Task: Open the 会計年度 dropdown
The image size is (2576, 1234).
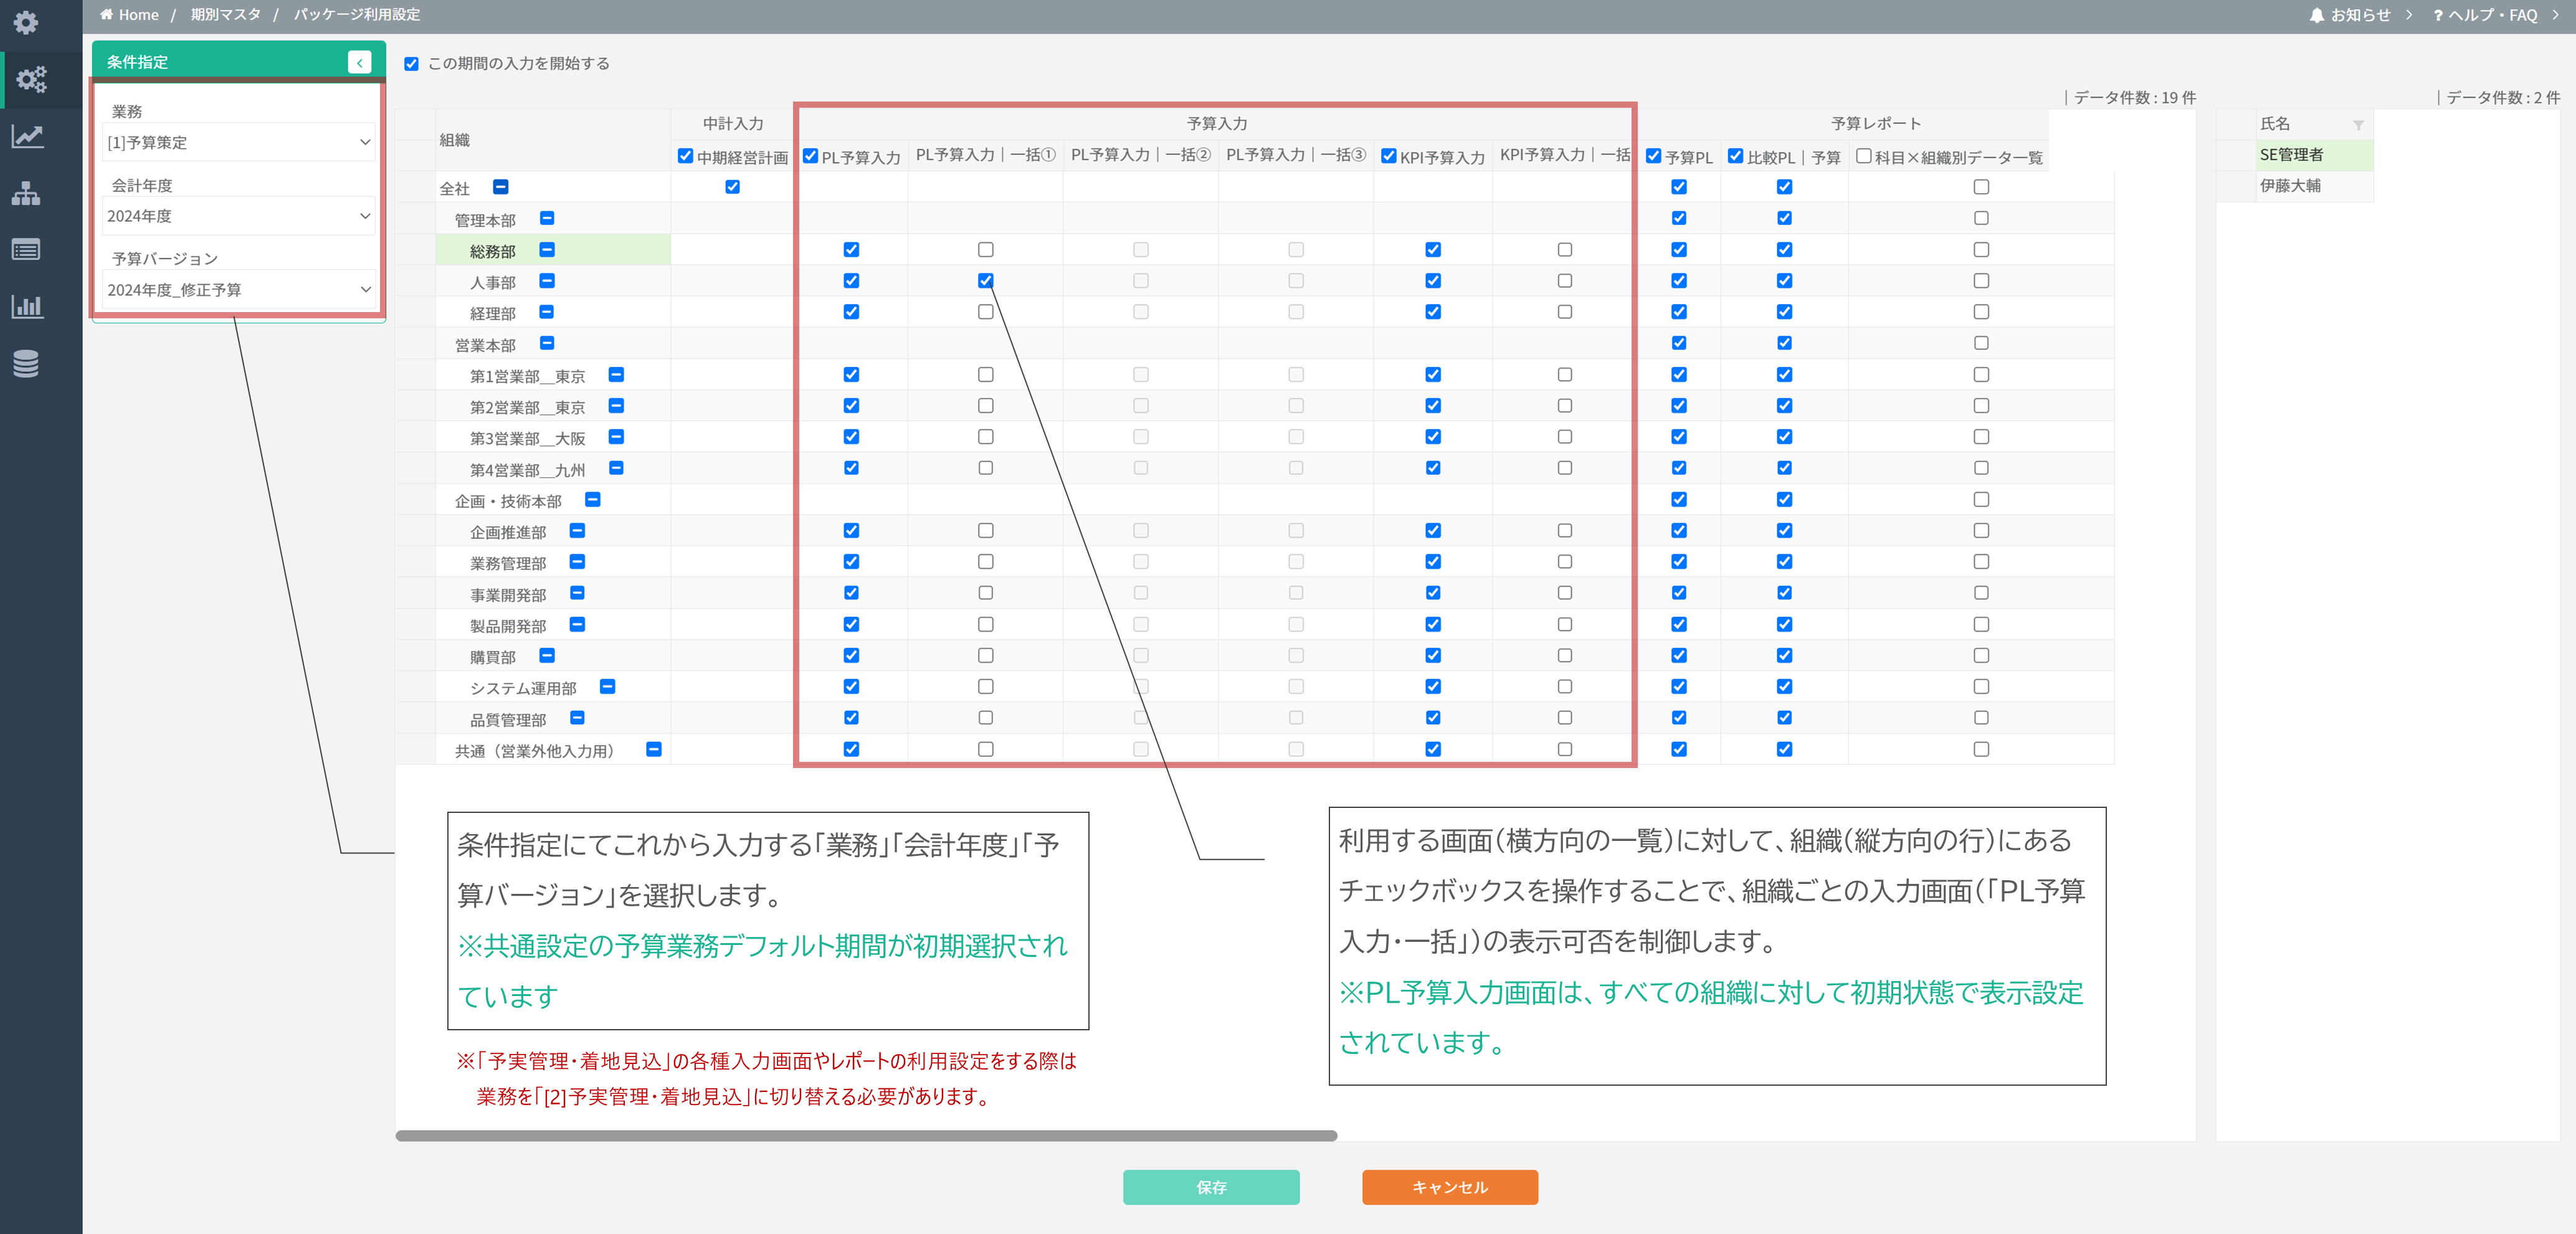Action: click(238, 216)
